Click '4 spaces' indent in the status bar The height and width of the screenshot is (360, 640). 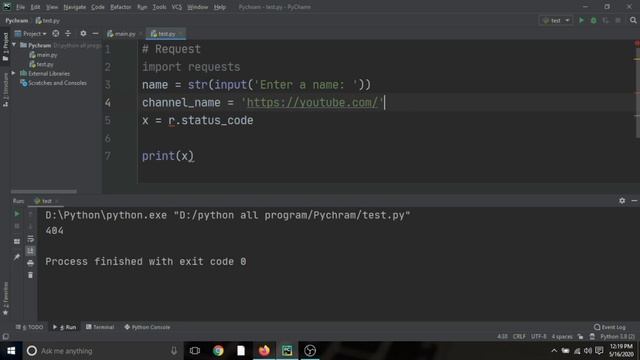coord(562,337)
